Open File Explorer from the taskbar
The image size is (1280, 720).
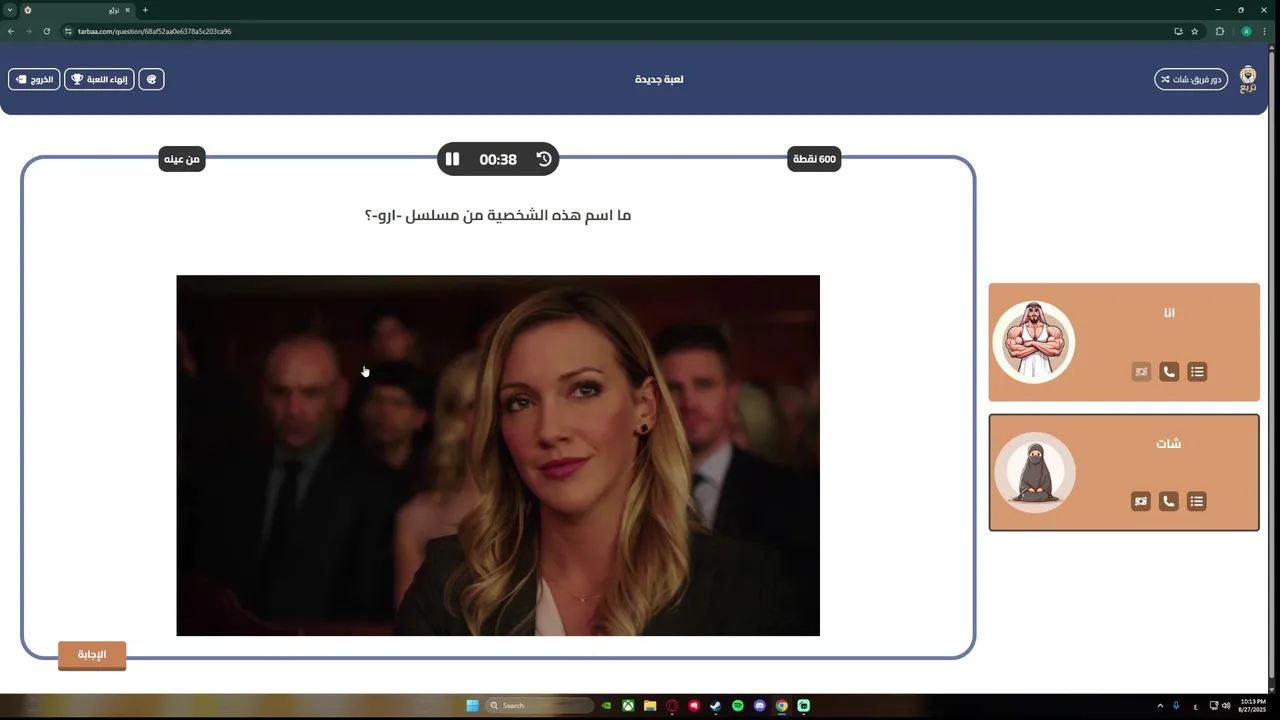point(650,705)
